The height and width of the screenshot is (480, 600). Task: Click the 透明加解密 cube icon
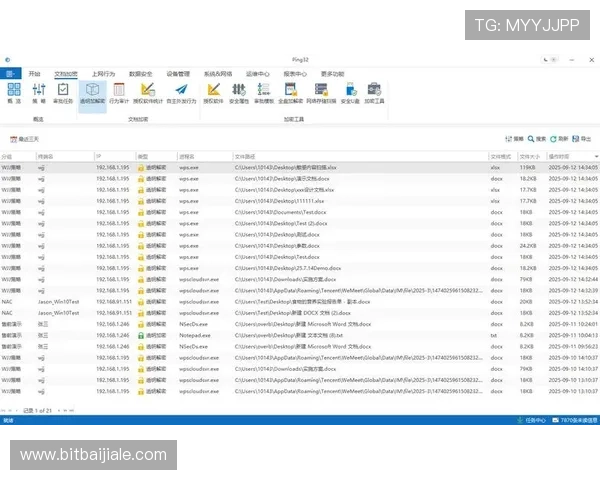coord(92,93)
